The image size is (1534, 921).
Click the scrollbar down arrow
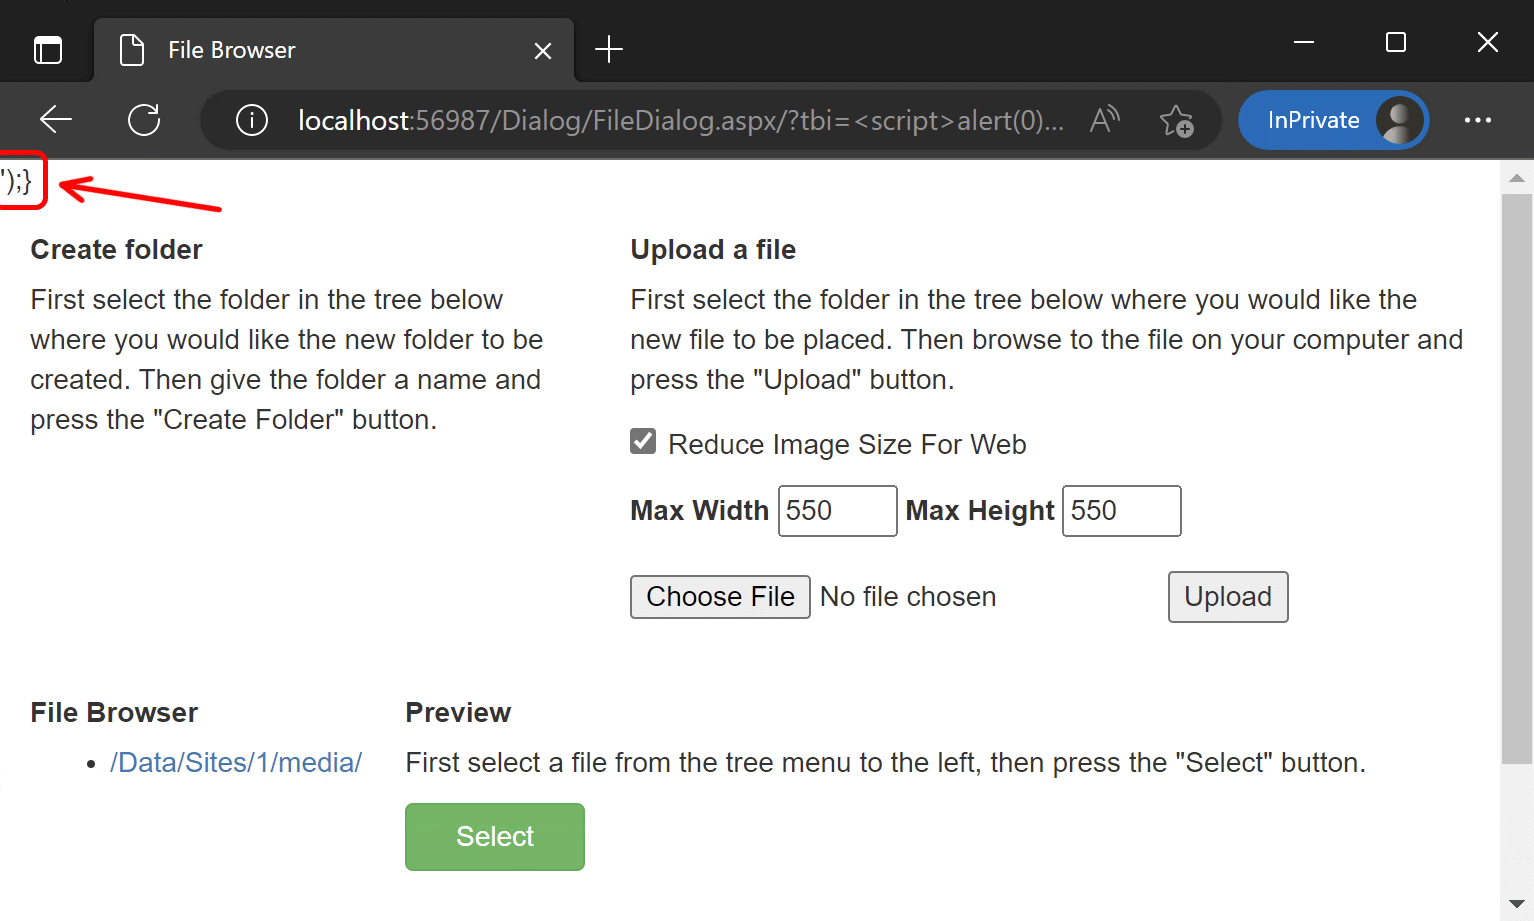1516,904
